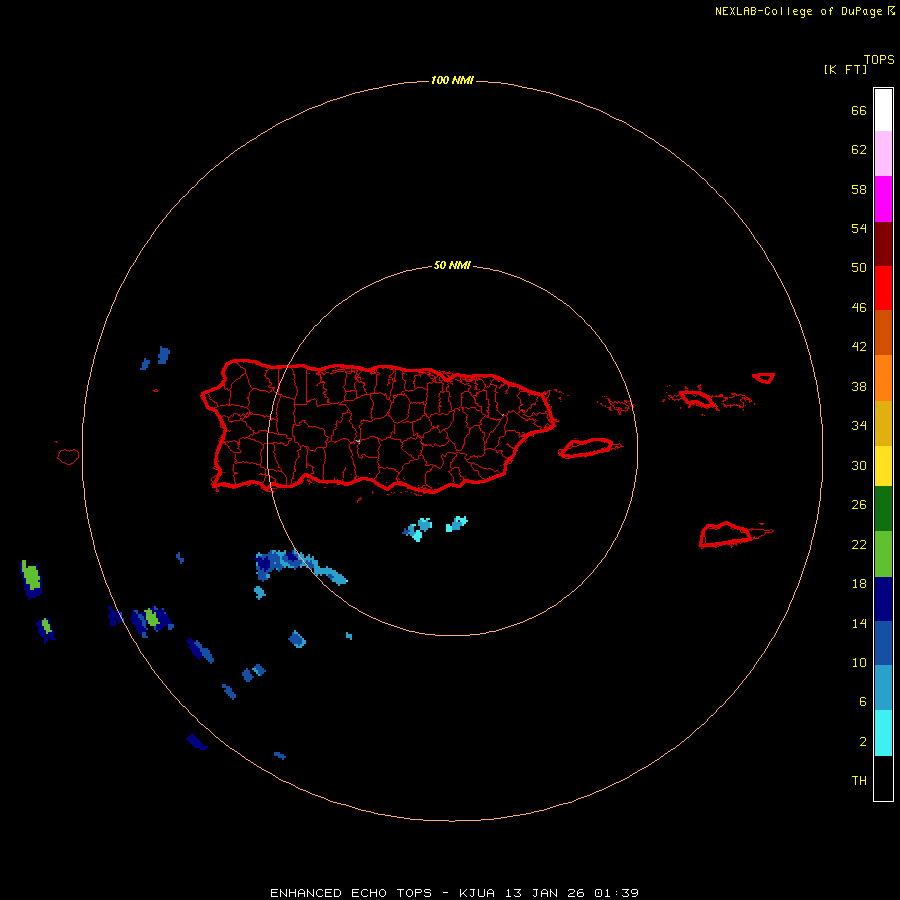Click the legend value '50'

coord(859,268)
